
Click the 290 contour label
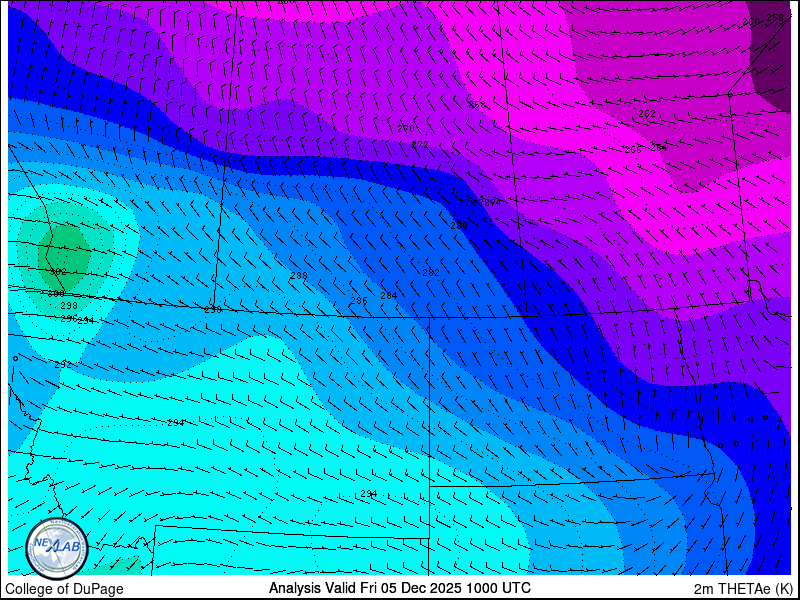click(x=212, y=310)
